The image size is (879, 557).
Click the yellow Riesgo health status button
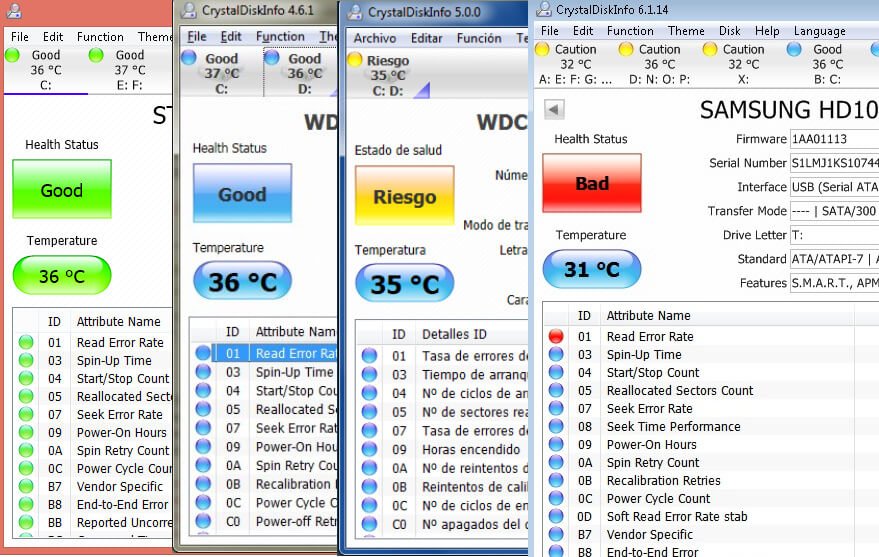tap(405, 196)
